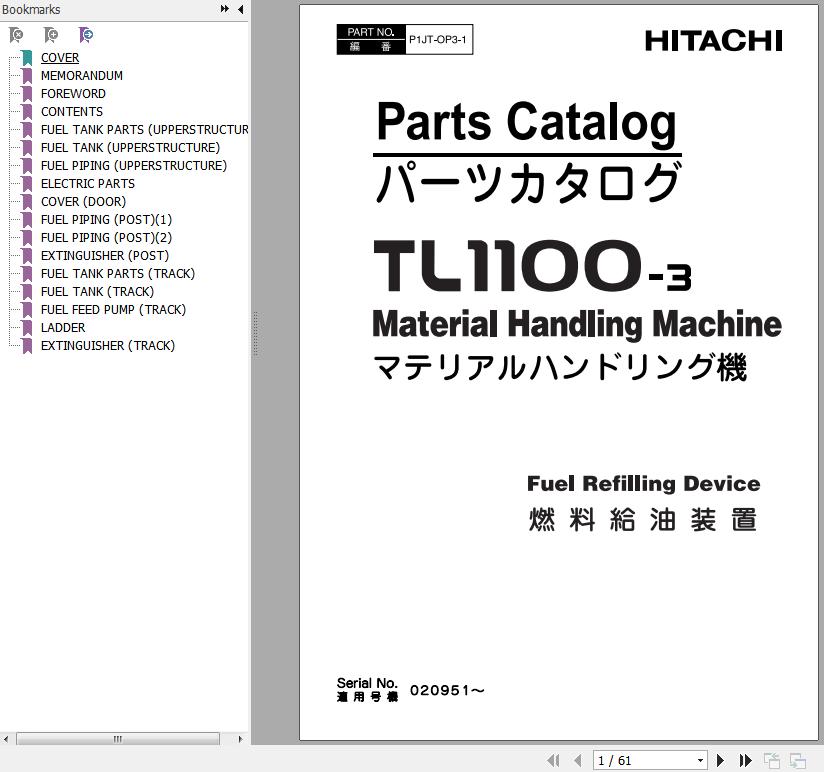Add a new bookmark
The width and height of the screenshot is (824, 772).
[51, 35]
